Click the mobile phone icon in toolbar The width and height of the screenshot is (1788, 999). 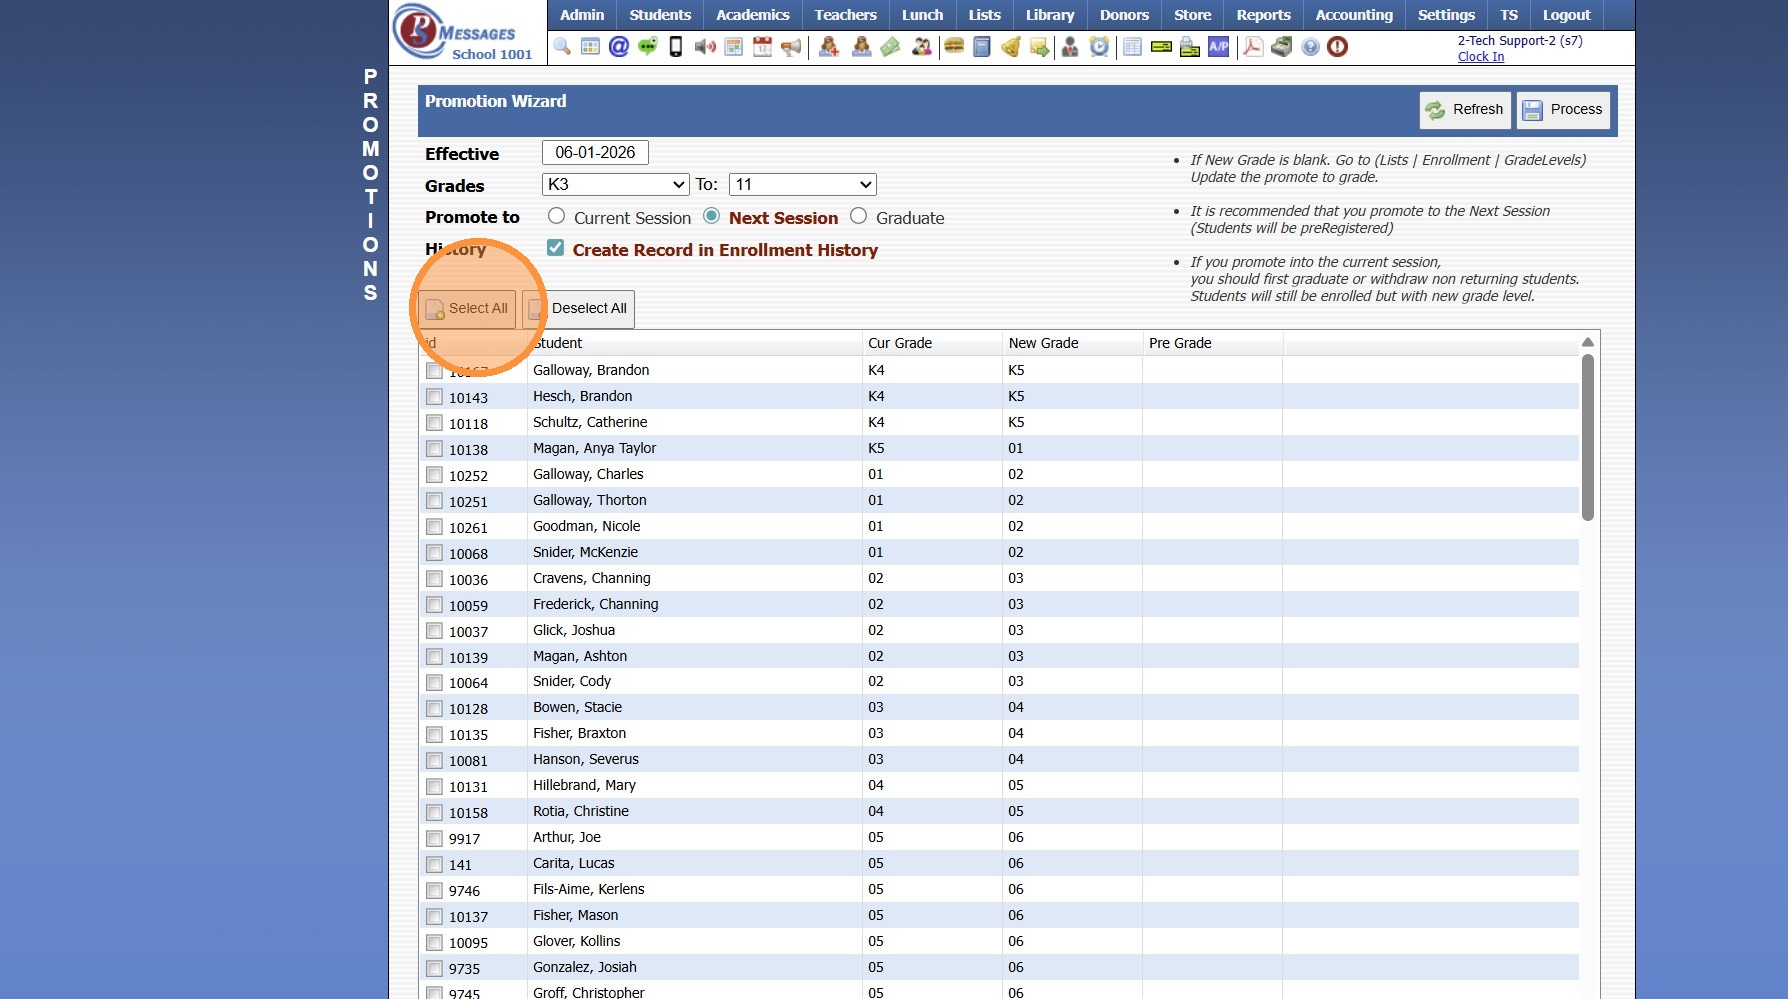tap(676, 47)
